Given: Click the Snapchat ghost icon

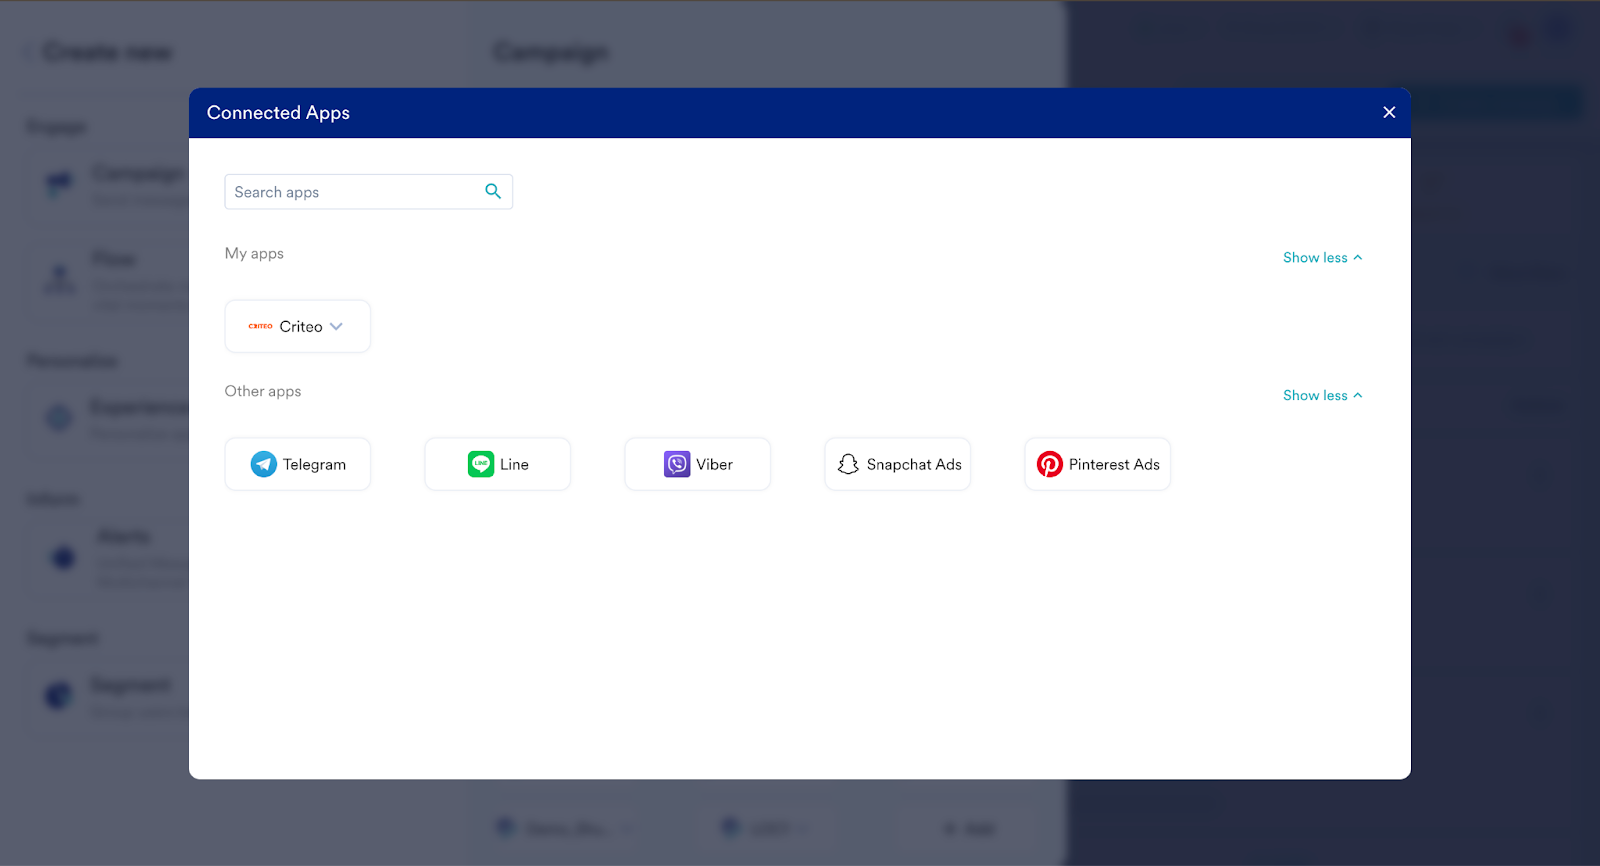Looking at the screenshot, I should click(x=848, y=464).
